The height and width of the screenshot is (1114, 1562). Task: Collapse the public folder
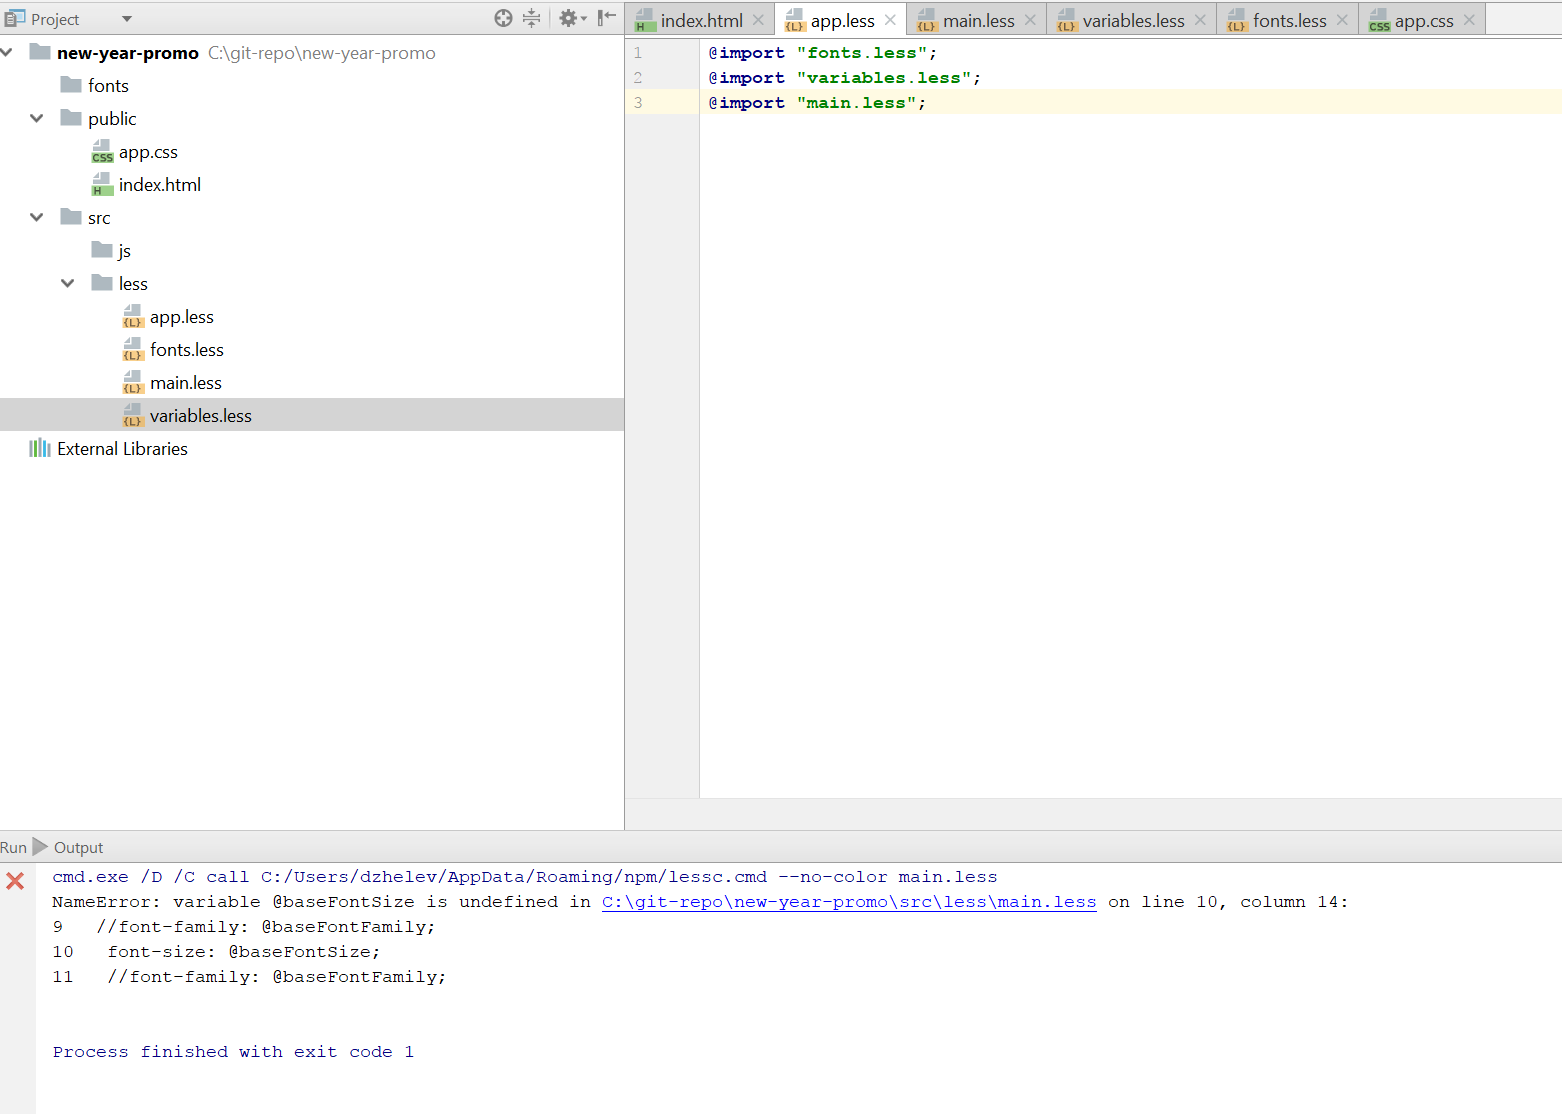(x=37, y=118)
